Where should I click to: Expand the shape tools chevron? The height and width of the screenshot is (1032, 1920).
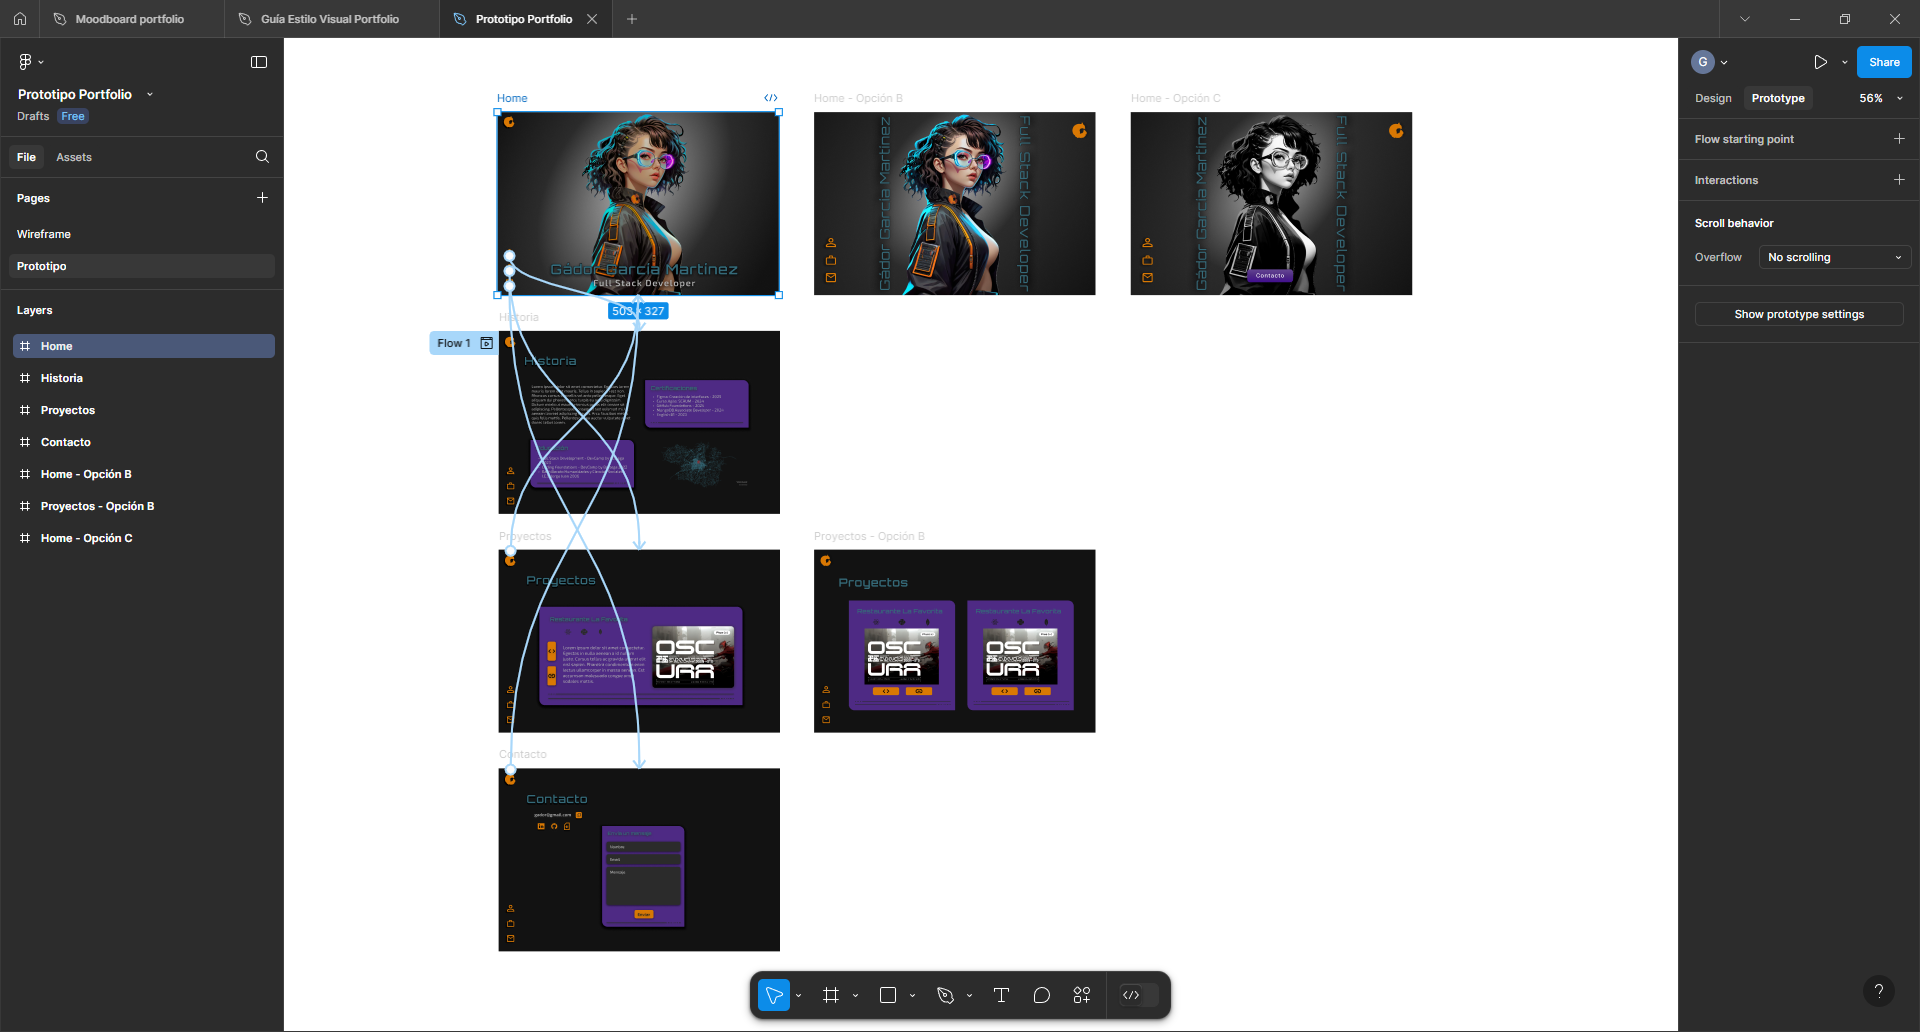point(912,996)
